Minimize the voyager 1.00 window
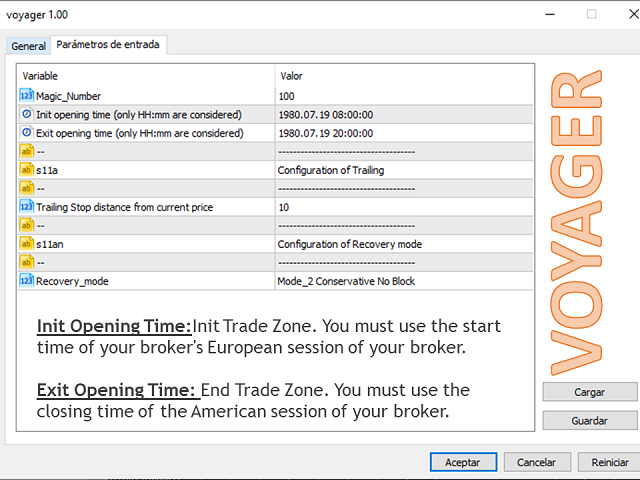The height and width of the screenshot is (480, 640). click(x=550, y=14)
